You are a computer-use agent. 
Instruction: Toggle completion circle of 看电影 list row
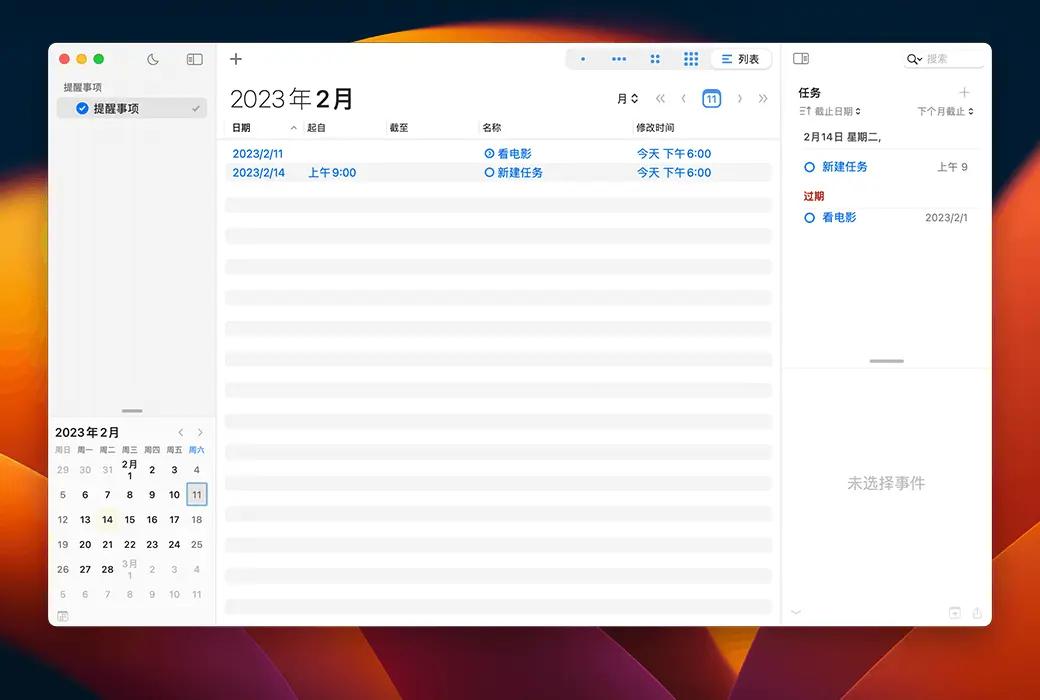(x=489, y=153)
